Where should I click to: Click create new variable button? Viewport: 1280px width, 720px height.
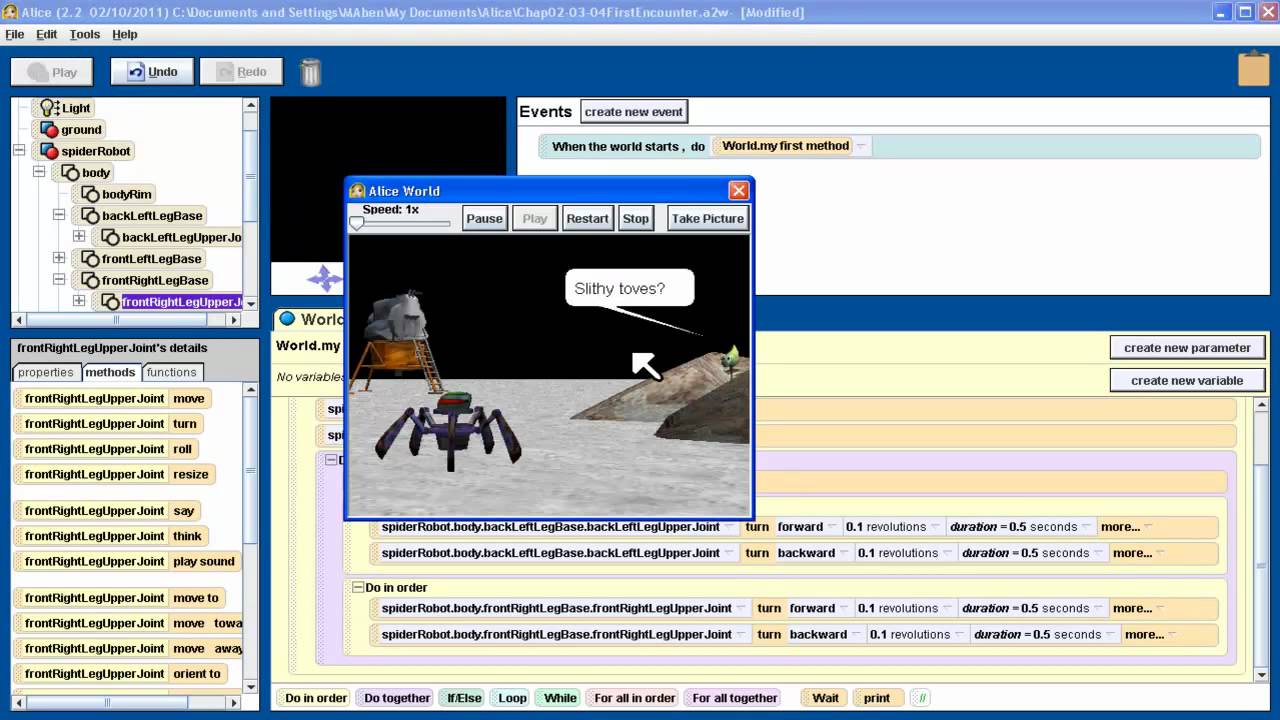(x=1187, y=380)
